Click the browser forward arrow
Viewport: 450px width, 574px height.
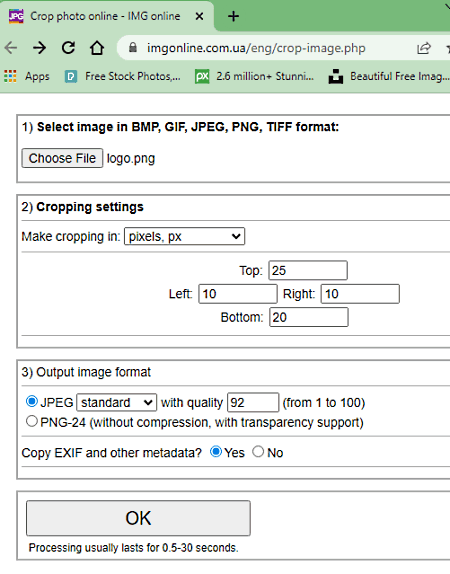click(39, 48)
